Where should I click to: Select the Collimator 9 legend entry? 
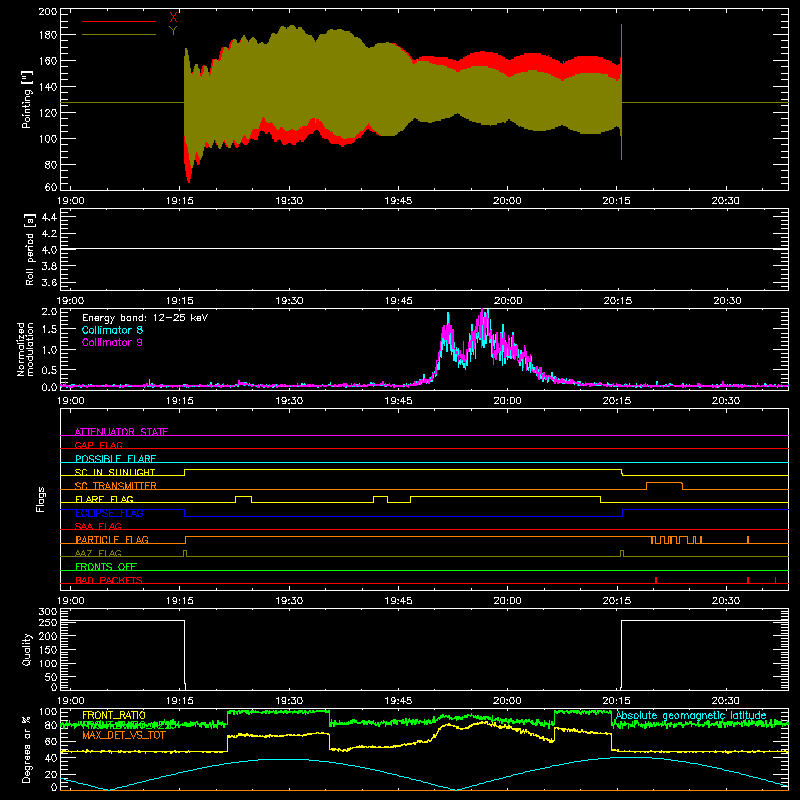click(x=112, y=342)
